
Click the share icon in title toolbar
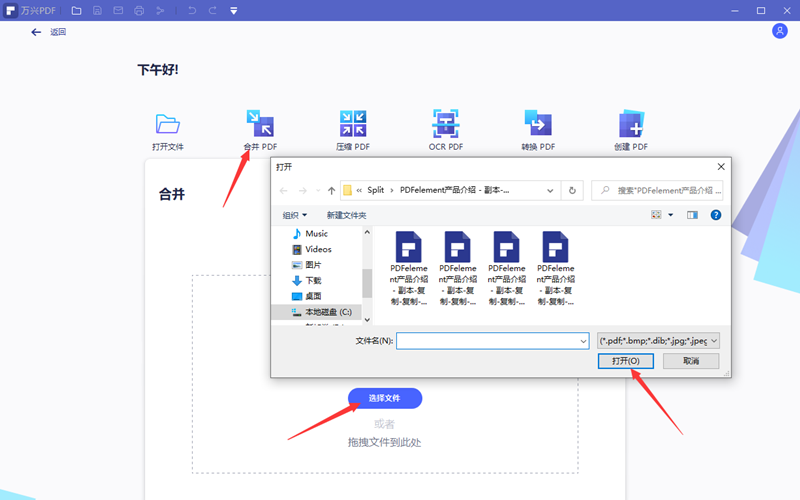[160, 10]
